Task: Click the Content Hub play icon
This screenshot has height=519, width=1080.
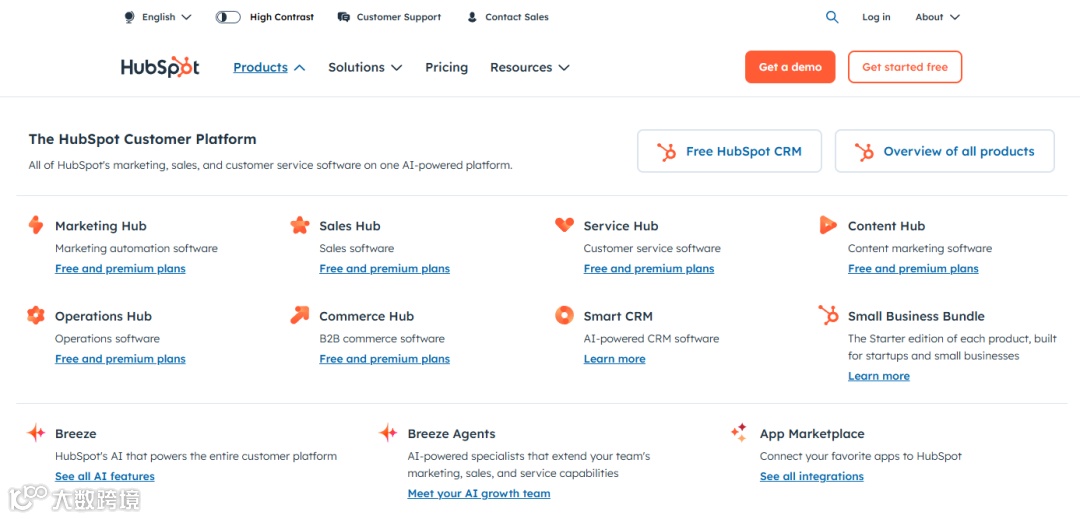Action: (x=828, y=225)
